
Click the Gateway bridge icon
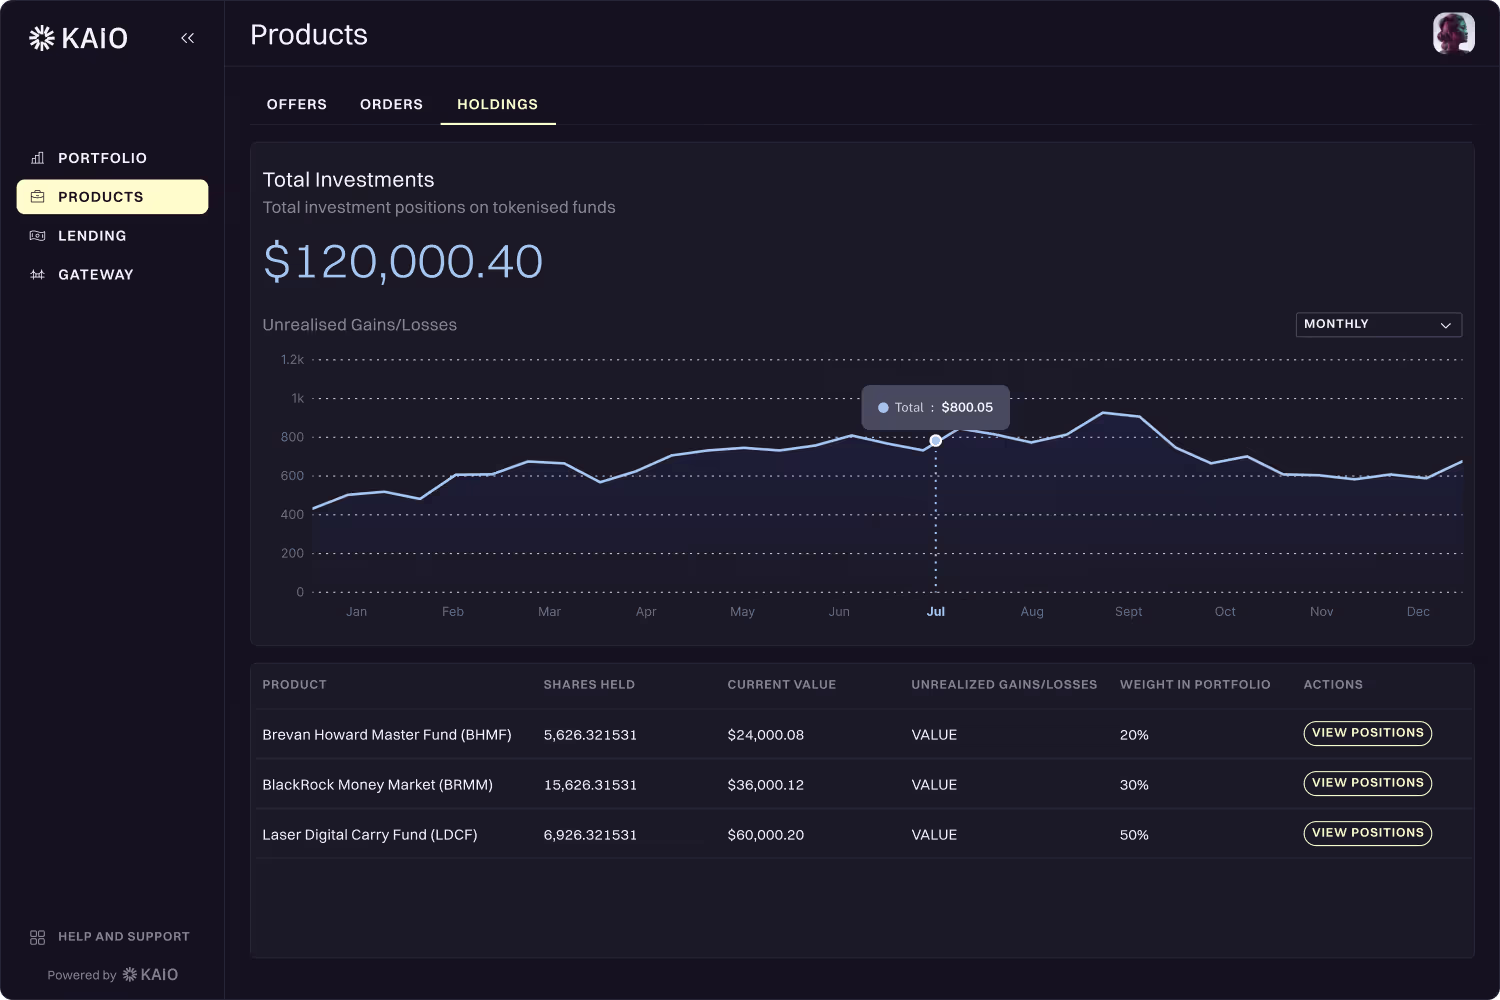click(x=38, y=275)
